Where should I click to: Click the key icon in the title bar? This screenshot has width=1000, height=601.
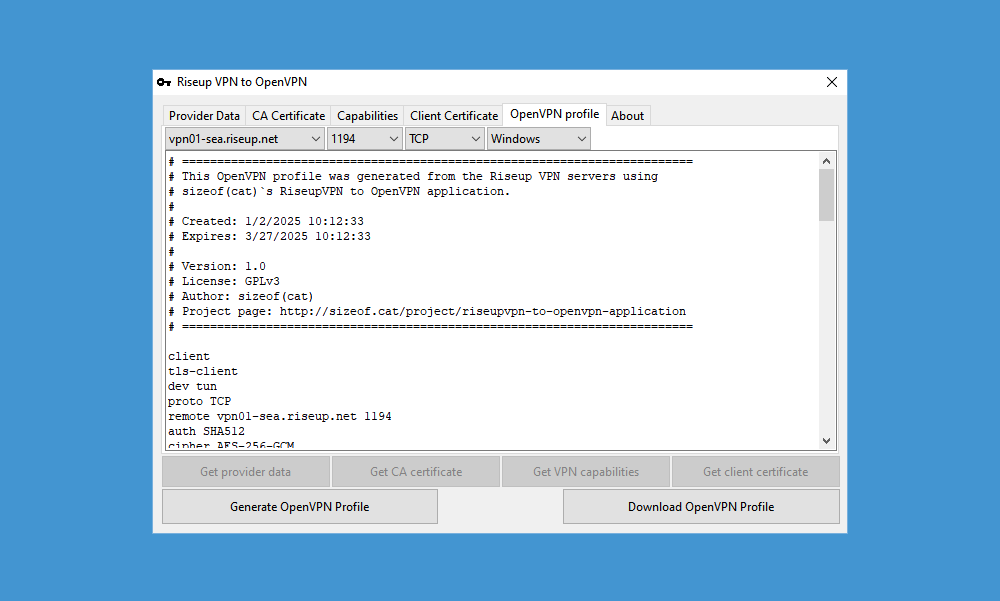click(x=164, y=82)
